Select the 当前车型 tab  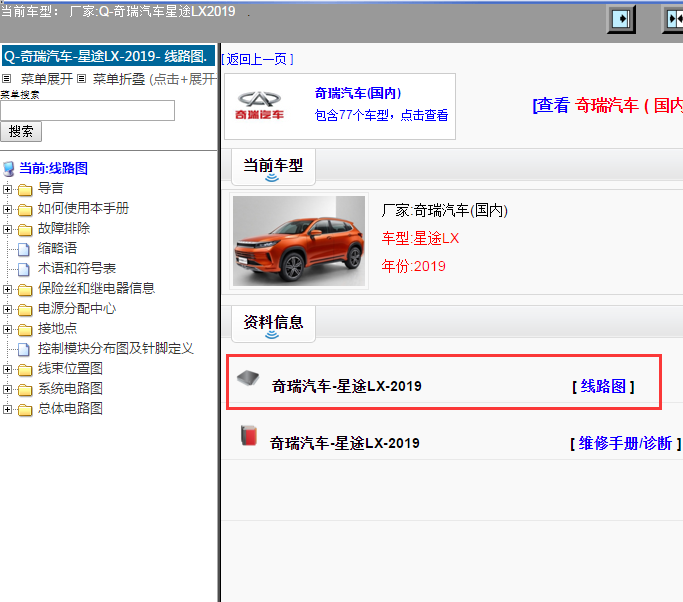pos(273,167)
